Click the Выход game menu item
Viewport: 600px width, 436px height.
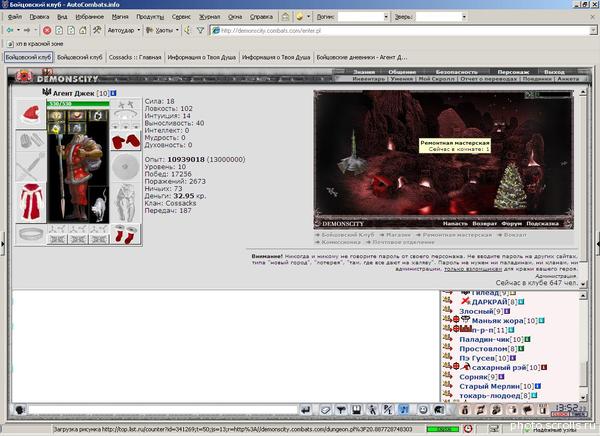554,72
